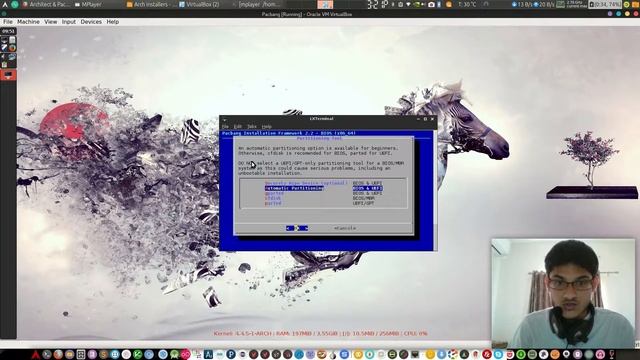This screenshot has height=360, width=640.
Task: Click the wine glass dock icon
Action: (x=611, y=354)
